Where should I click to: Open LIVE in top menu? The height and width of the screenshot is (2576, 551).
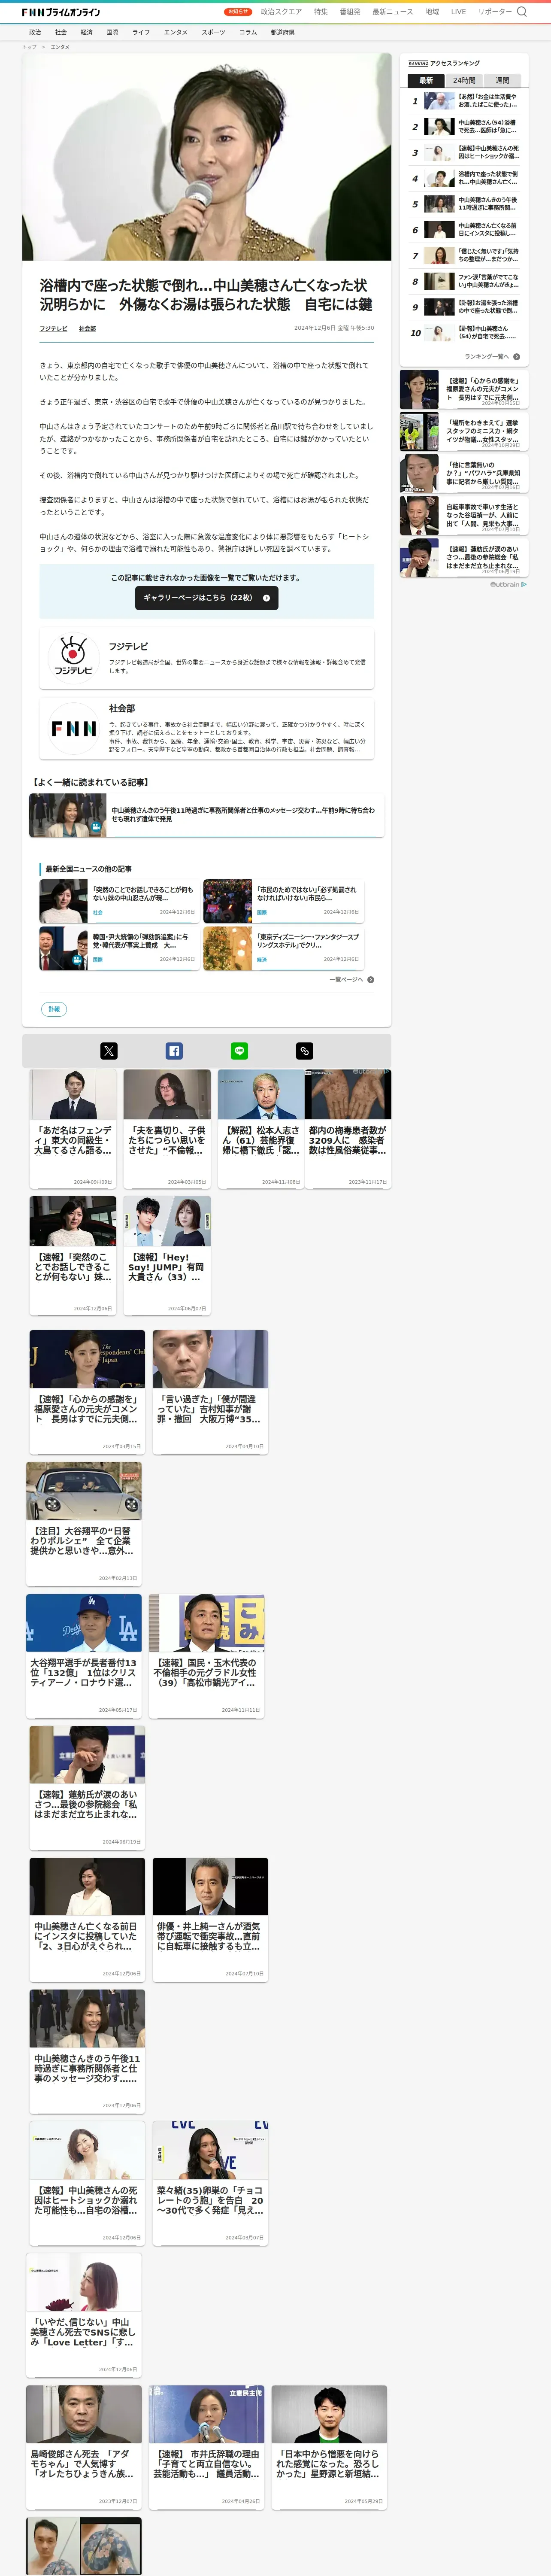pyautogui.click(x=458, y=12)
